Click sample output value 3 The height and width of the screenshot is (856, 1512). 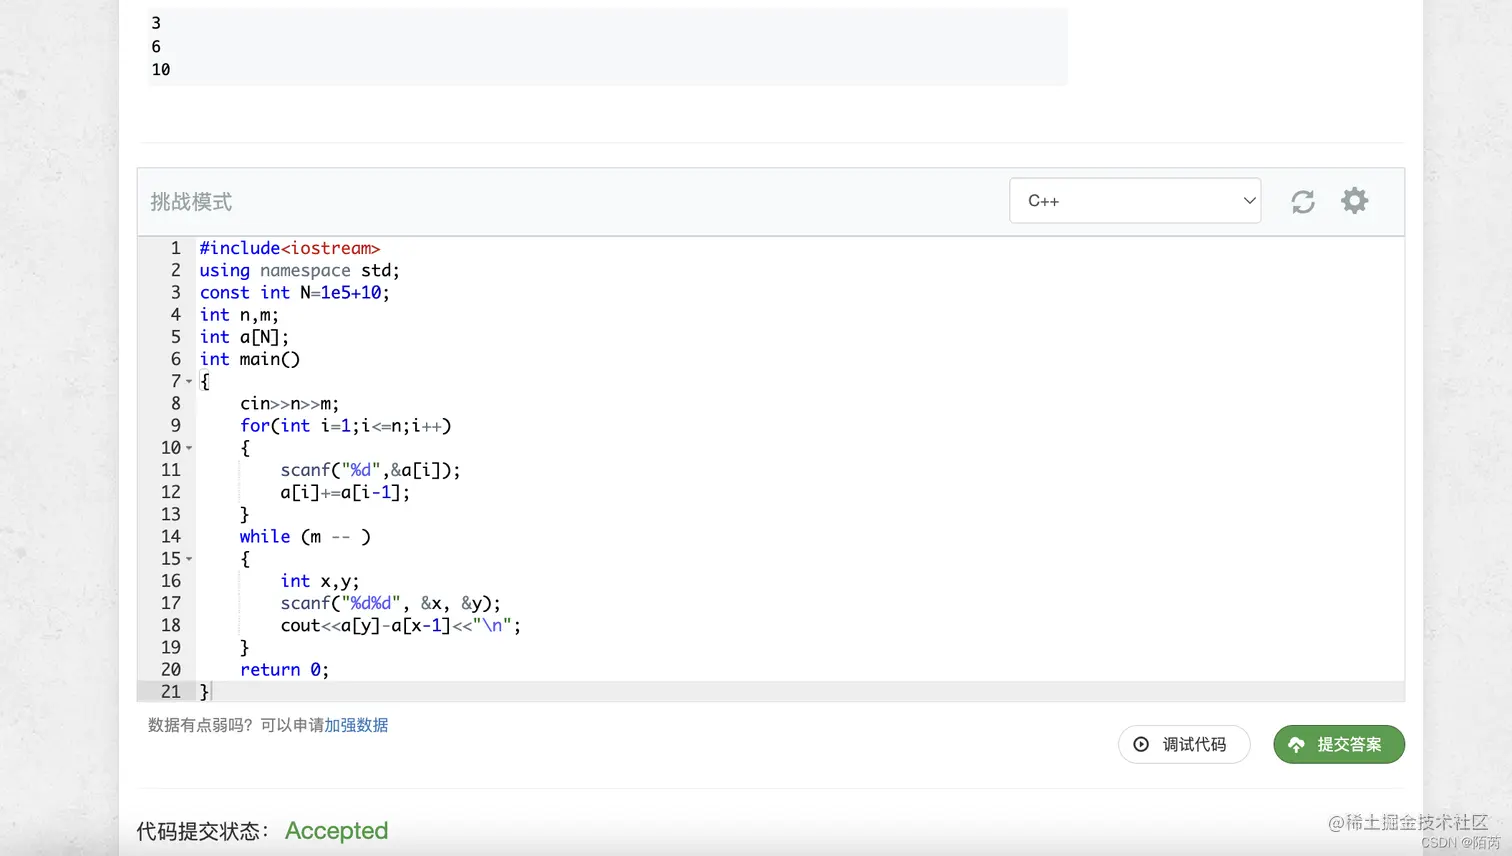point(156,23)
